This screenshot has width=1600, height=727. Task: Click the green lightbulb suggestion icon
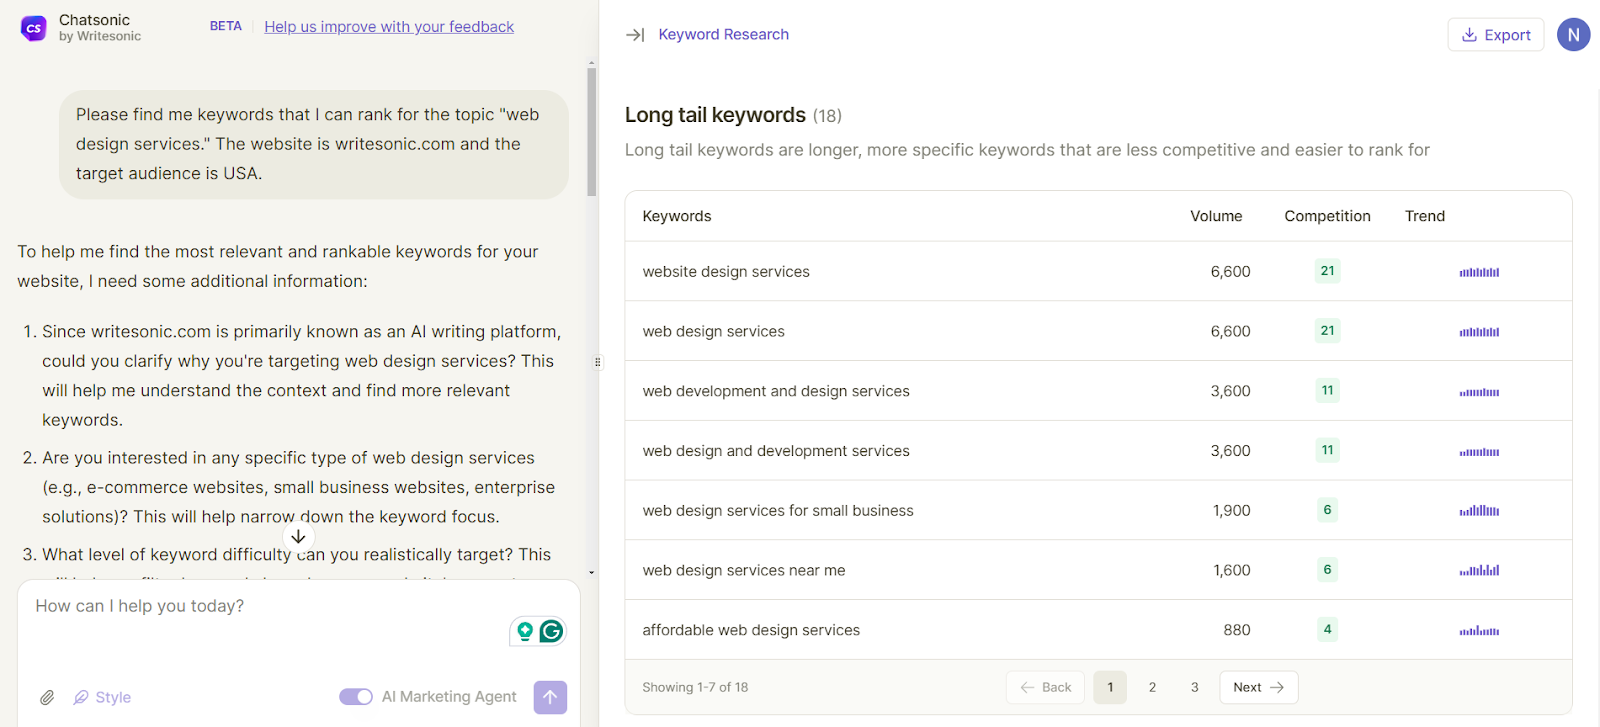click(525, 631)
